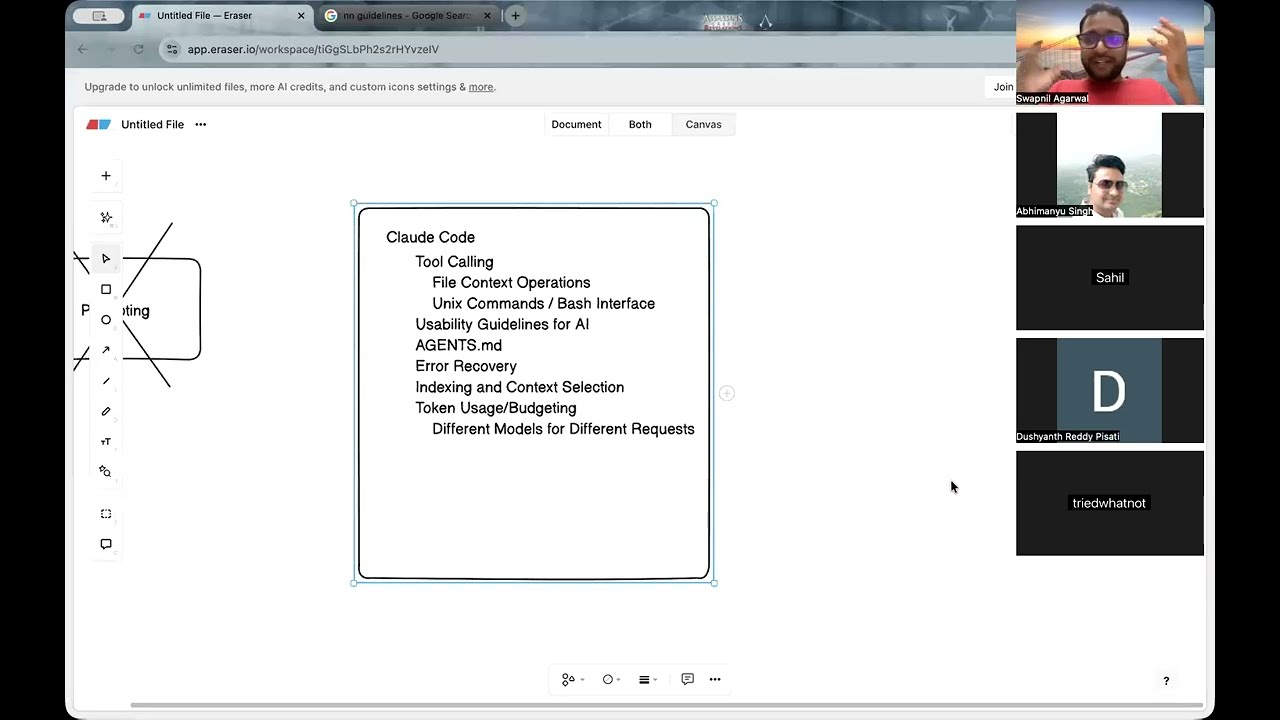Open the fill color dropdown in the bottom toolbar
This screenshot has width=1280, height=720.
(x=611, y=680)
